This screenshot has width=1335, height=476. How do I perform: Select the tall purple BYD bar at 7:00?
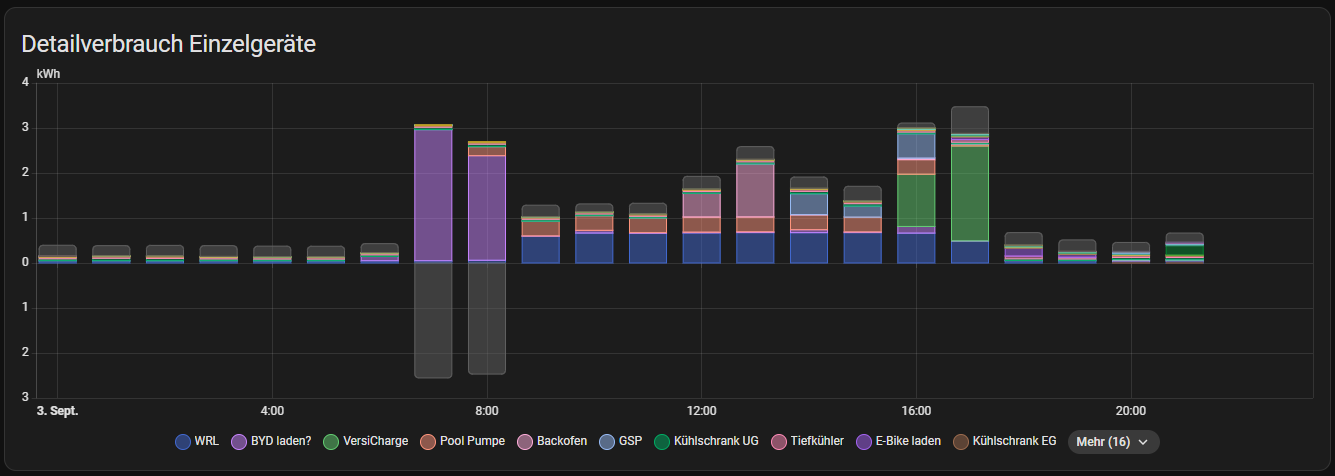pos(433,195)
